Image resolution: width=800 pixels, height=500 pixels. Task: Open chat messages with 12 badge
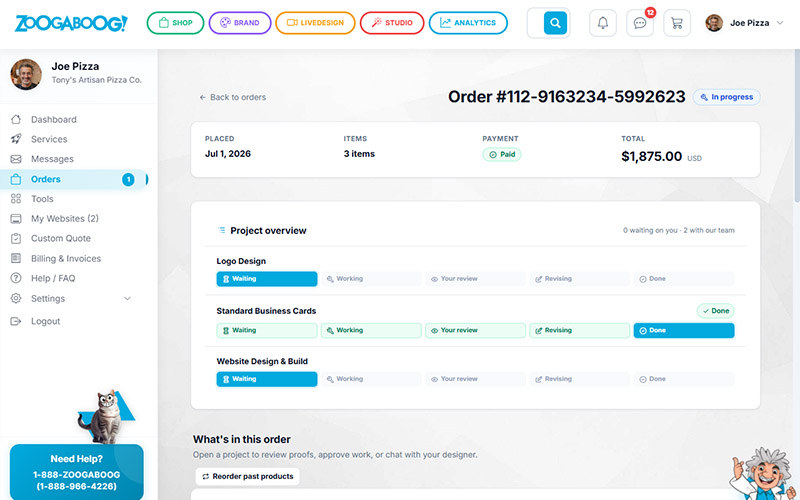[640, 23]
